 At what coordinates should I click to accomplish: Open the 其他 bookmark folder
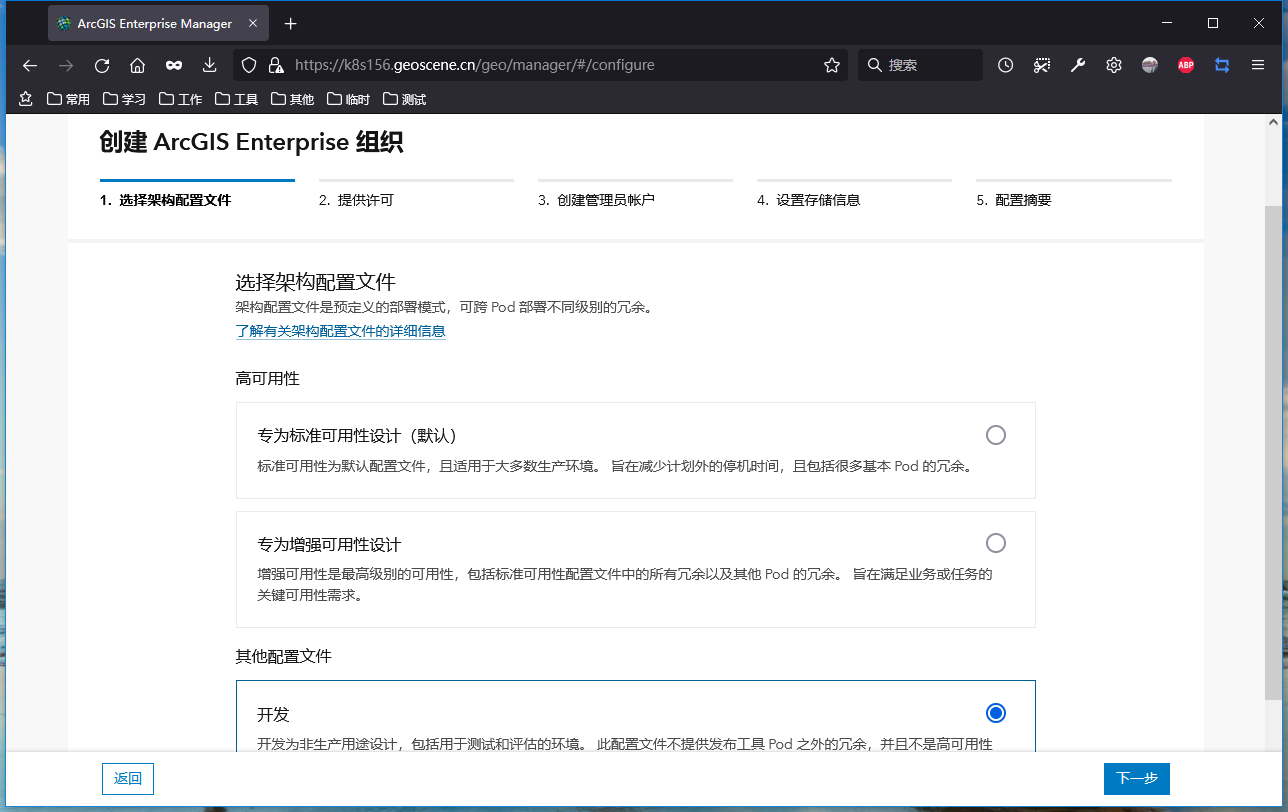tap(292, 99)
